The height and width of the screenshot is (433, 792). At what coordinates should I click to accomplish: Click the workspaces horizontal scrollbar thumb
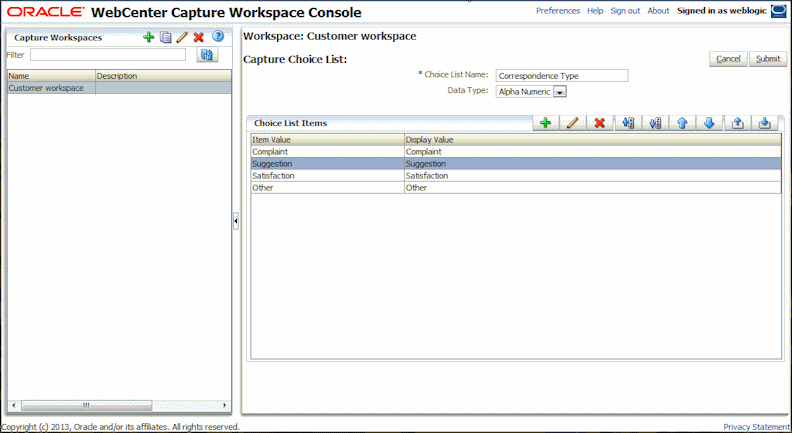(x=86, y=405)
